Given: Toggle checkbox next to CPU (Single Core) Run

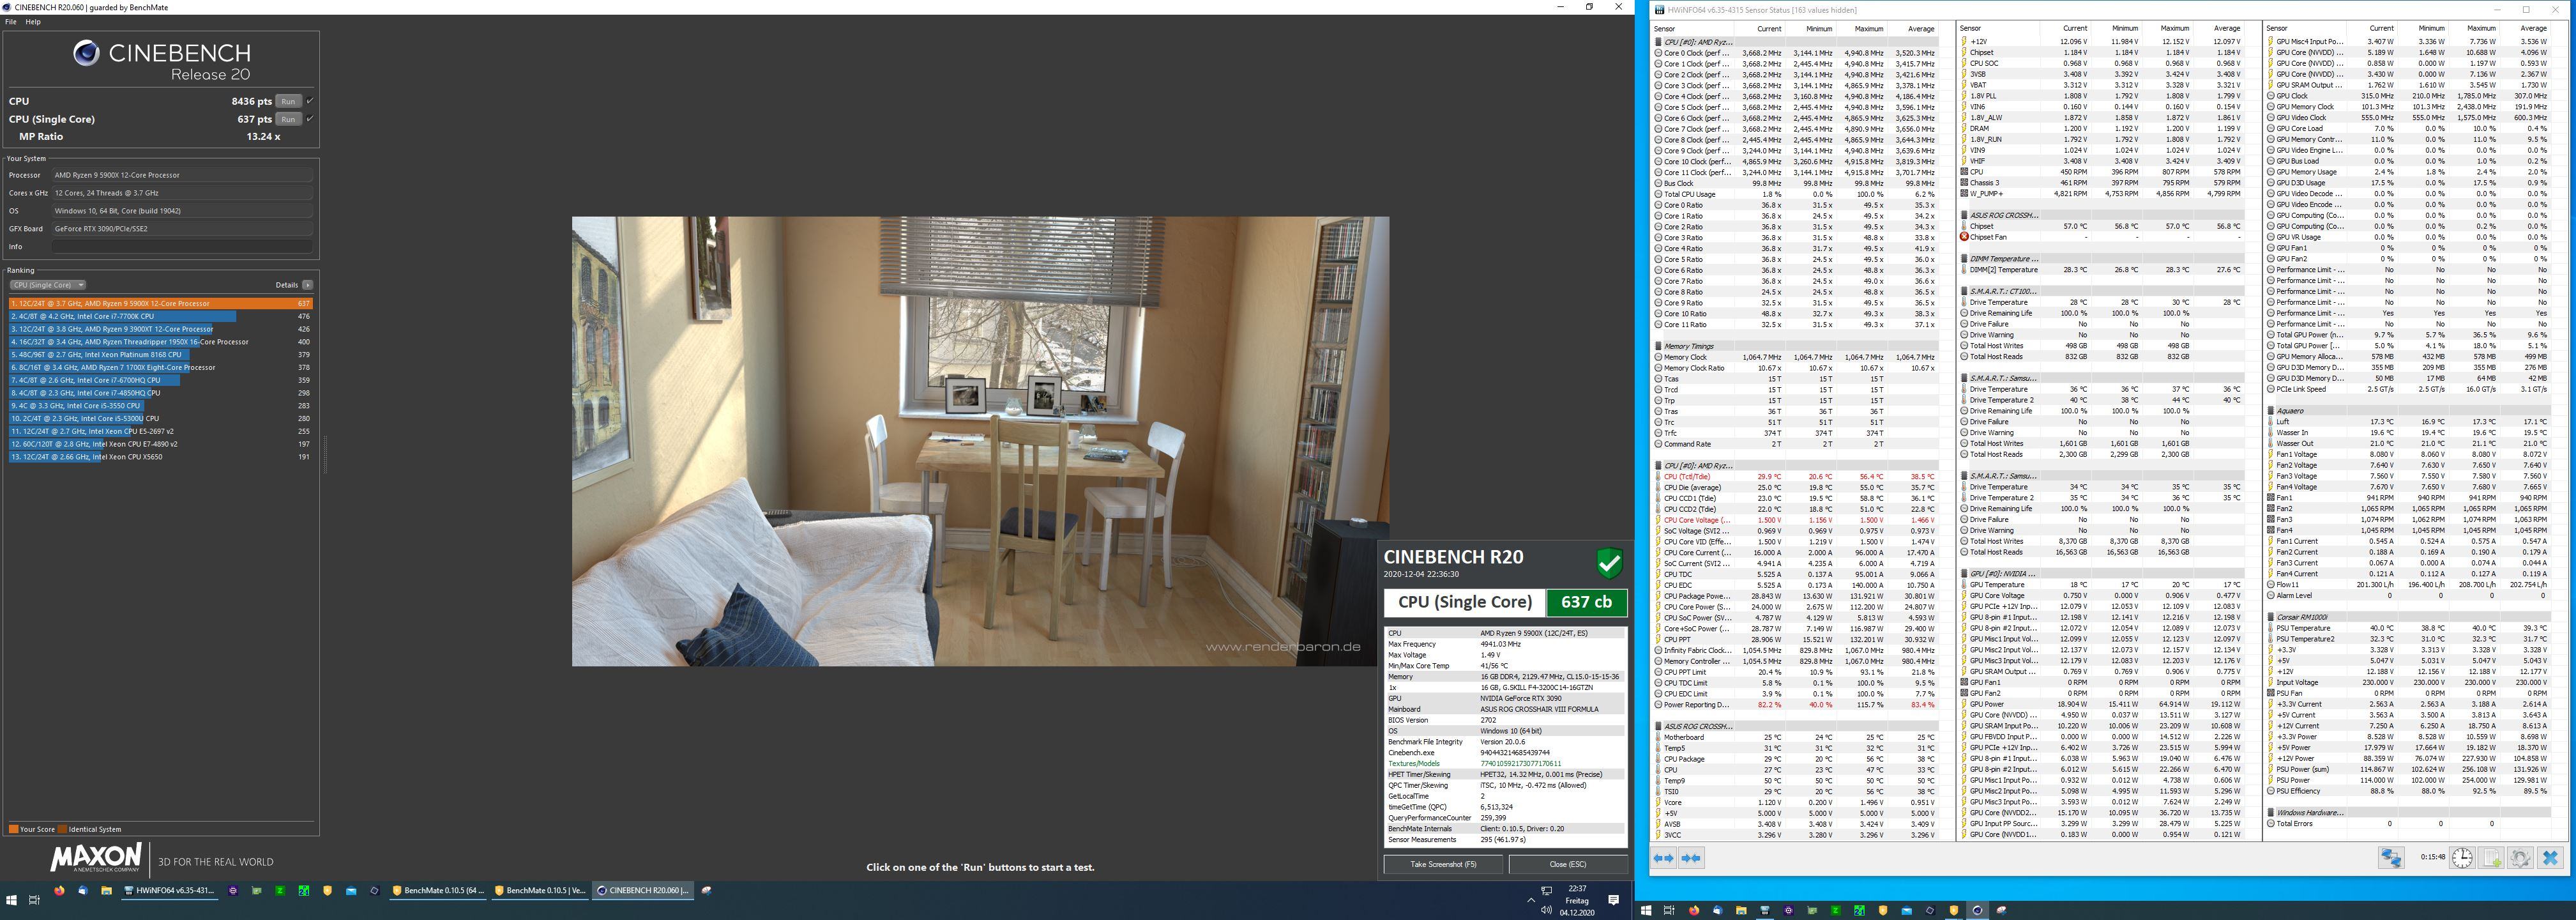Looking at the screenshot, I should pyautogui.click(x=310, y=119).
